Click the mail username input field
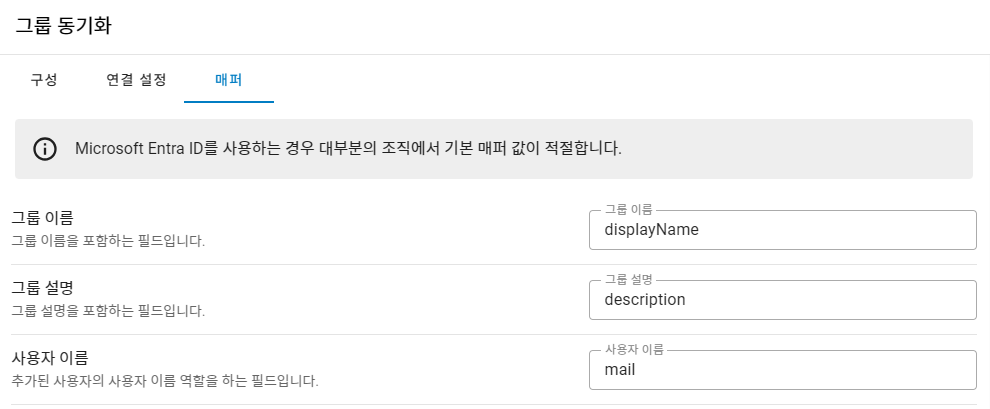The width and height of the screenshot is (990, 409). (782, 370)
